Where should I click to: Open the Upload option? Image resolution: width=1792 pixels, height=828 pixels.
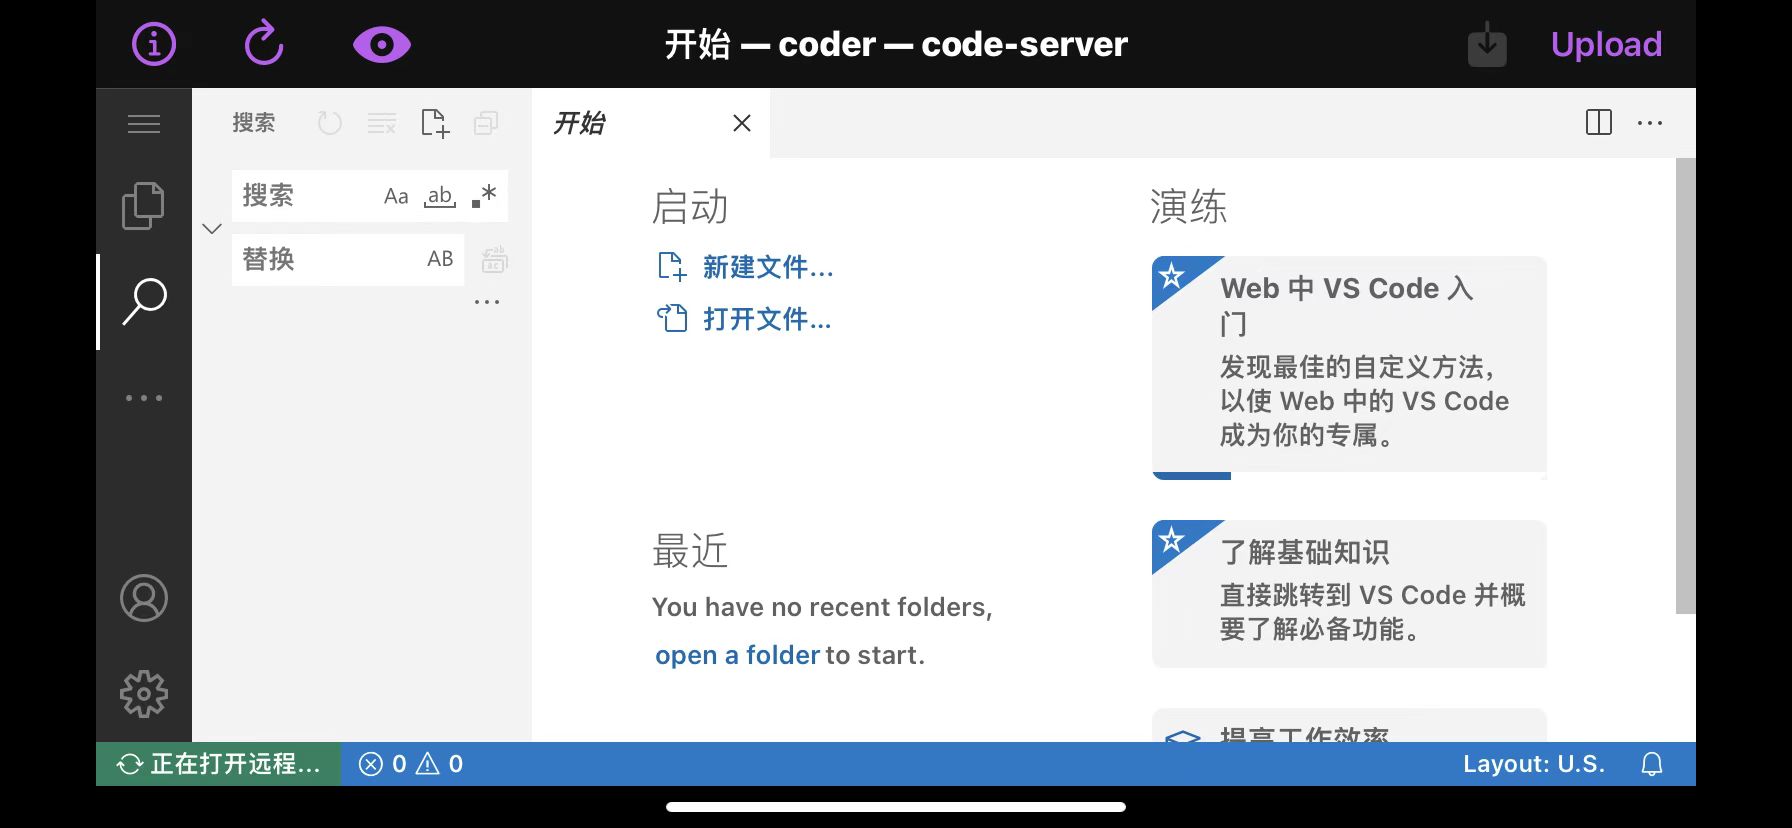pos(1606,44)
